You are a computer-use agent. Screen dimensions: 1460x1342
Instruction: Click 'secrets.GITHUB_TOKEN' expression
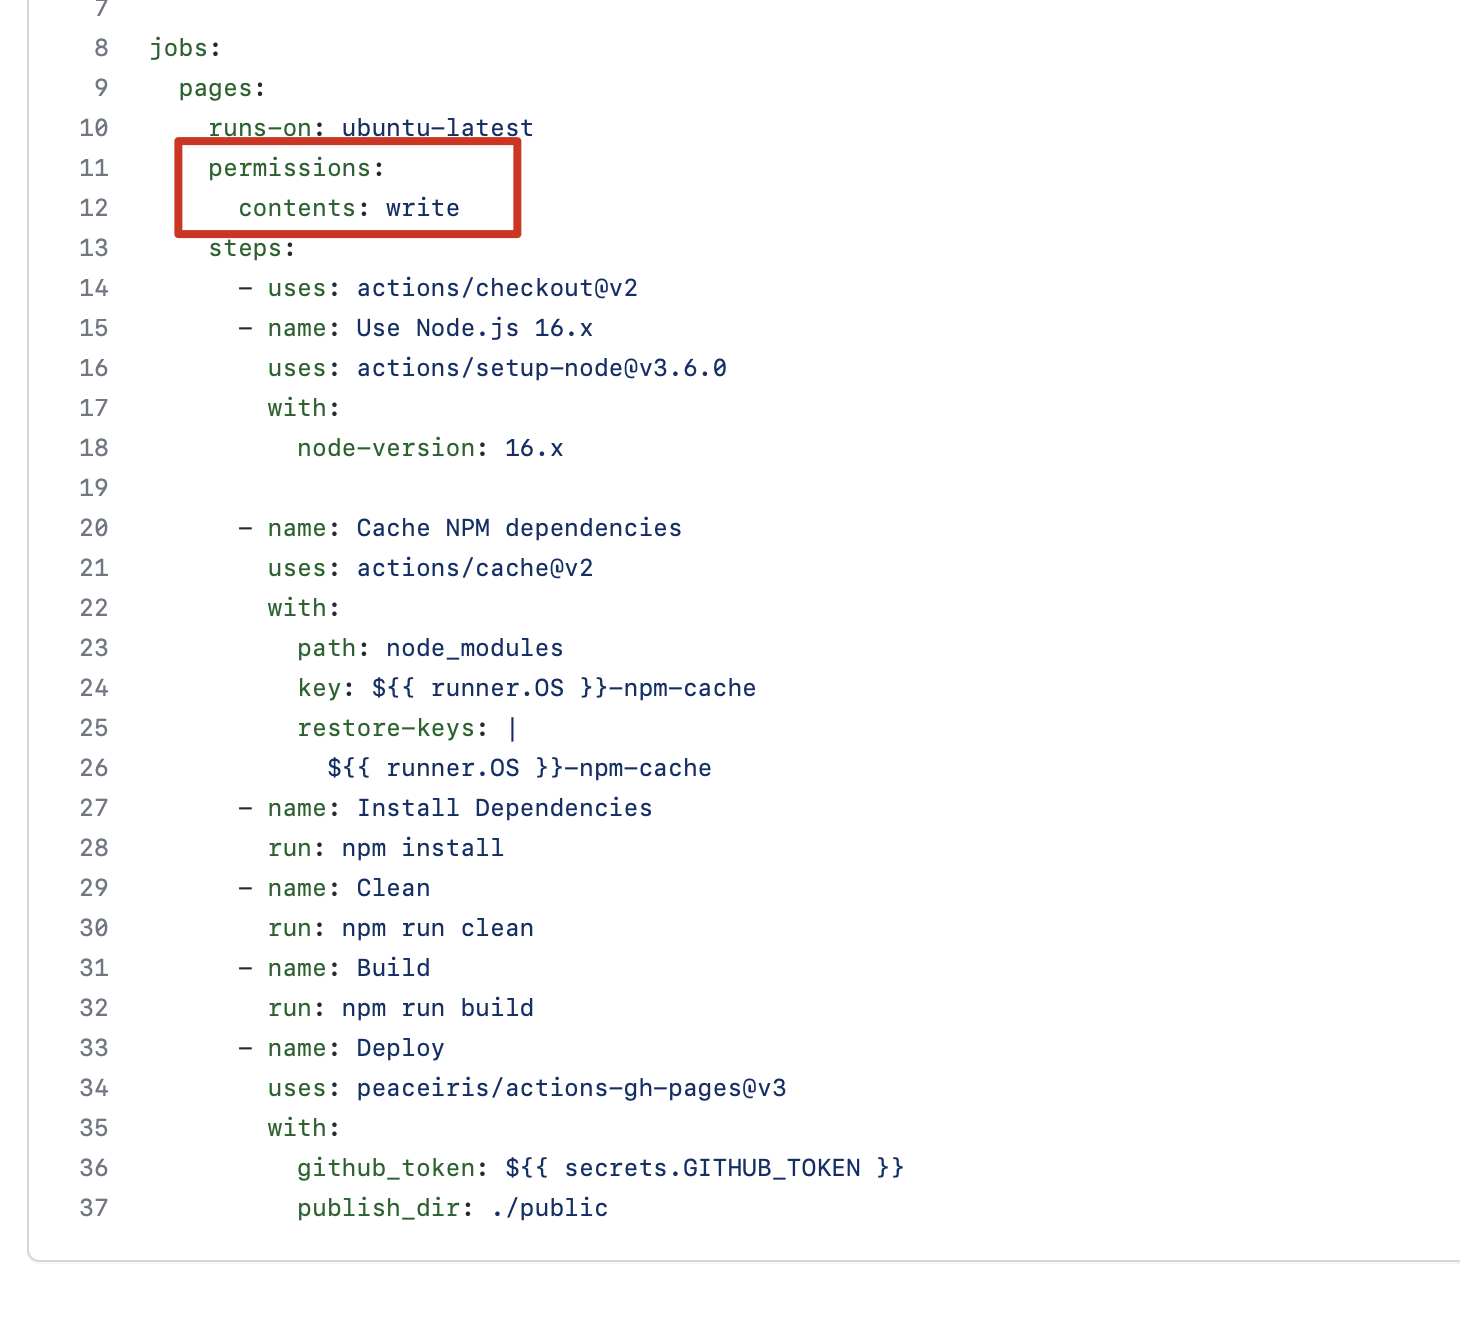[712, 1168]
